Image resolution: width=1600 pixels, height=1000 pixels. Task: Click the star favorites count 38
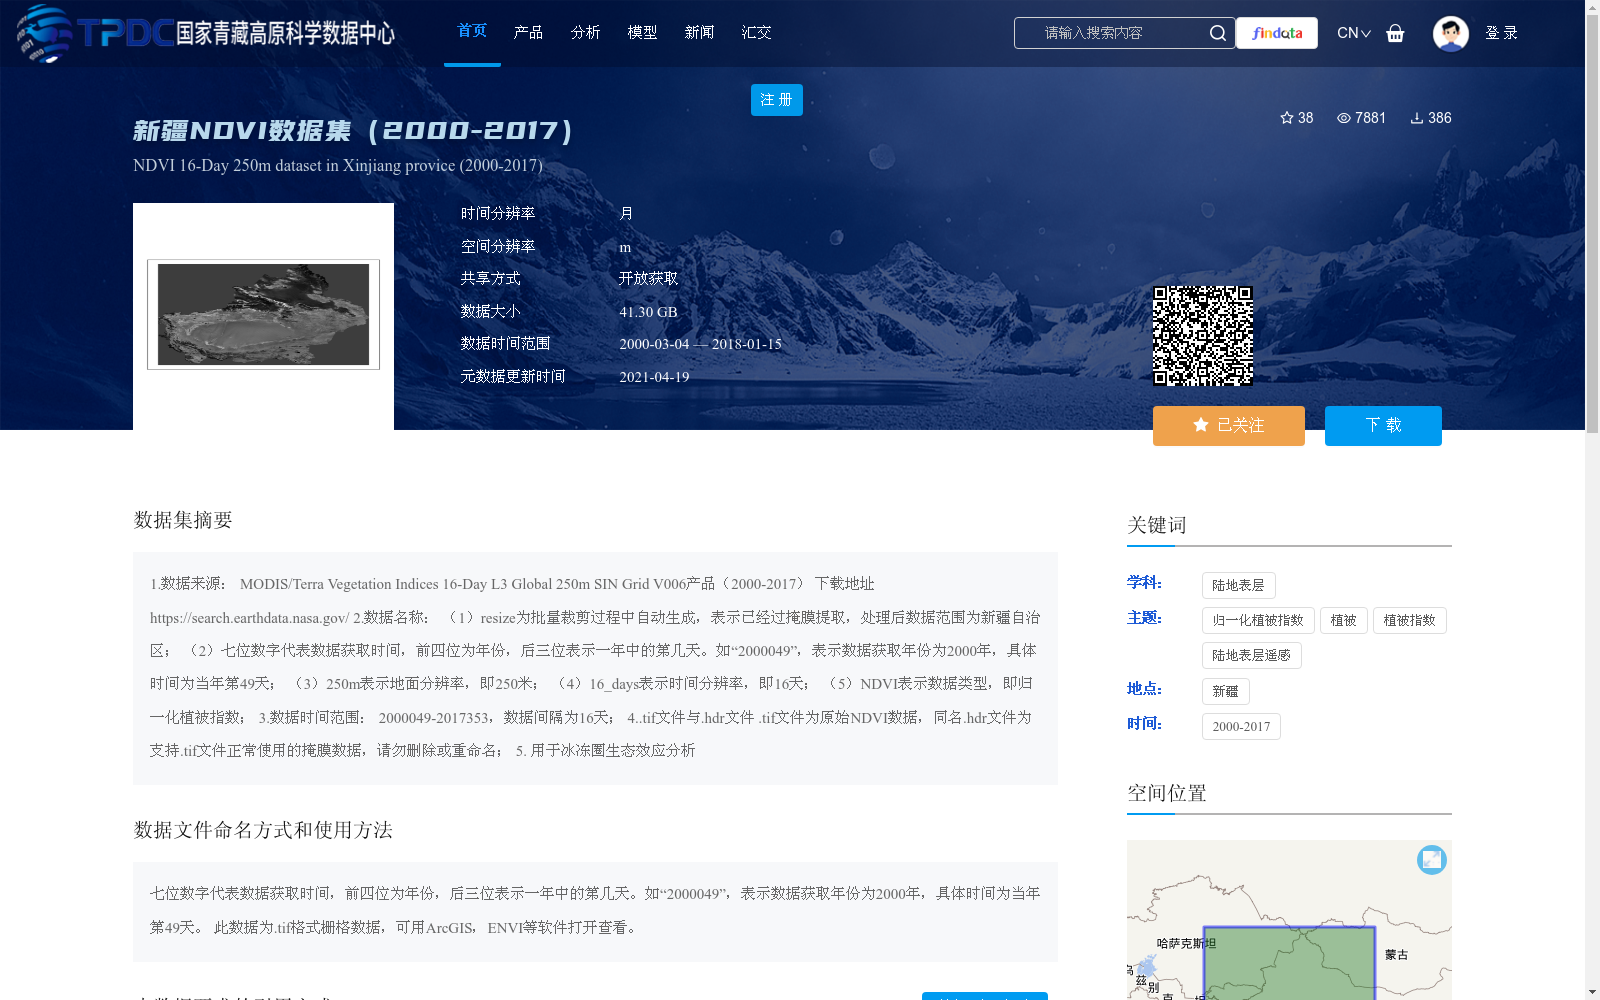[1297, 118]
